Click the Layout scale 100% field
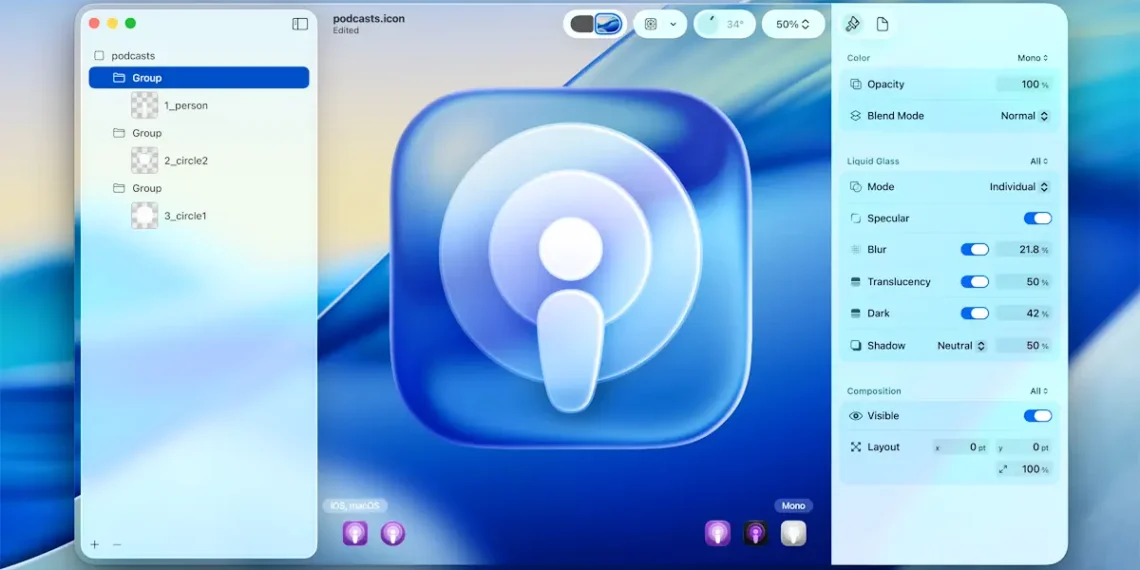Viewport: 1140px width, 570px height. click(x=1024, y=470)
